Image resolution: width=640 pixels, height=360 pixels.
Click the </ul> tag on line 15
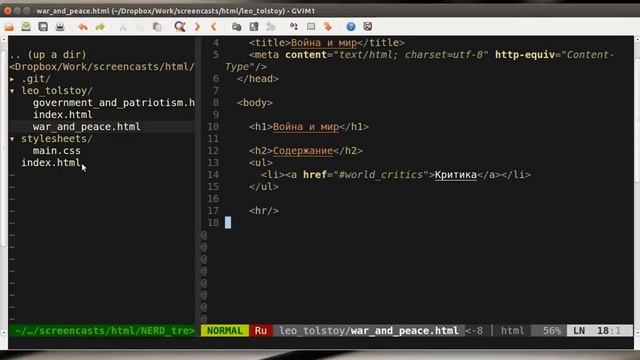(x=264, y=187)
